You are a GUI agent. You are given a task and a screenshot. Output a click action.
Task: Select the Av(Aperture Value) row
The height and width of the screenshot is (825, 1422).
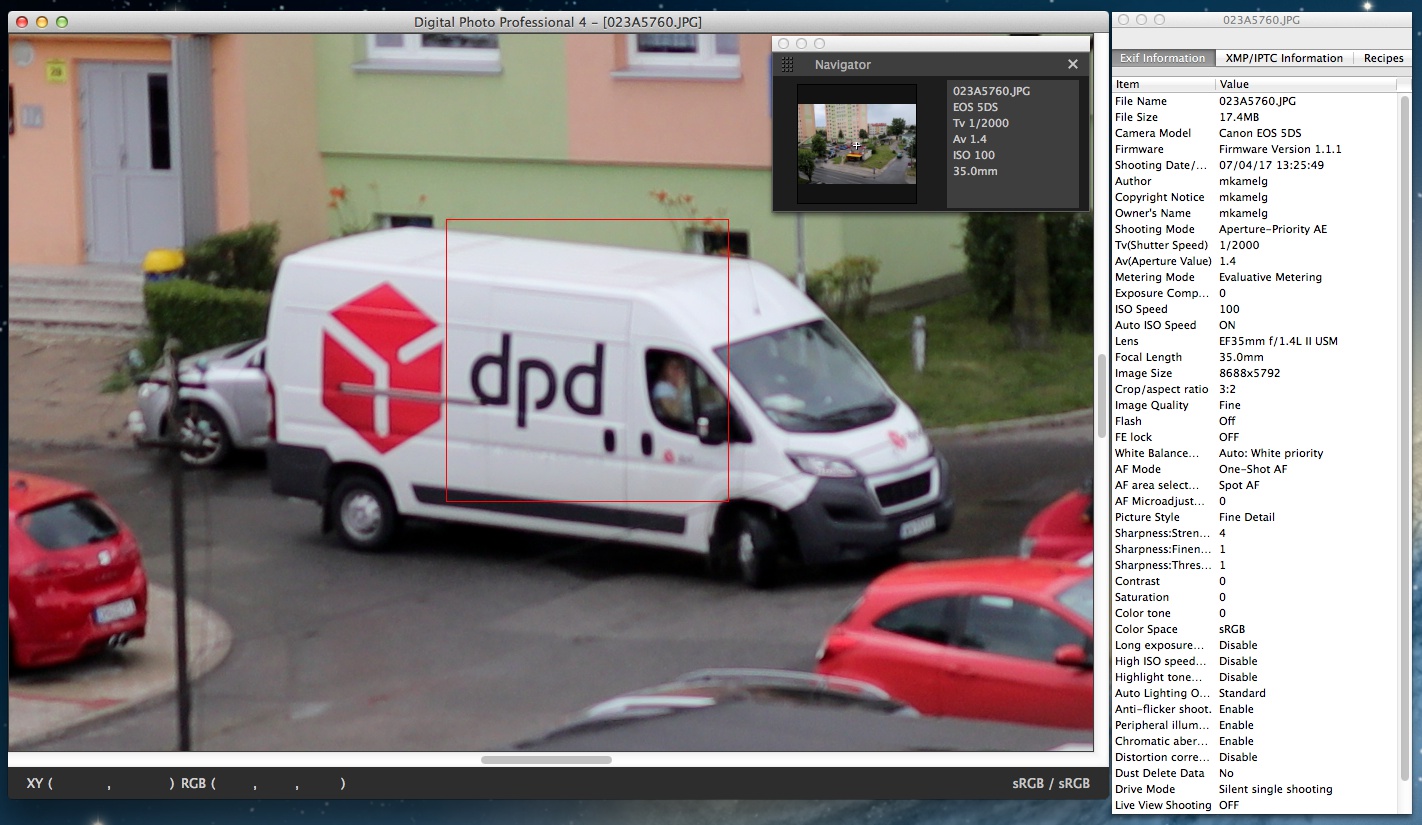coord(1255,261)
